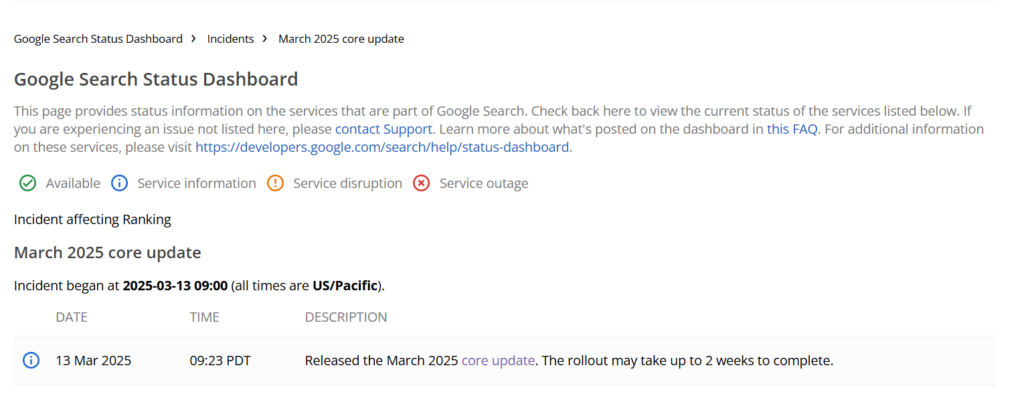Open the this FAQ link
Screen dimensions: 1024x400
click(x=792, y=129)
